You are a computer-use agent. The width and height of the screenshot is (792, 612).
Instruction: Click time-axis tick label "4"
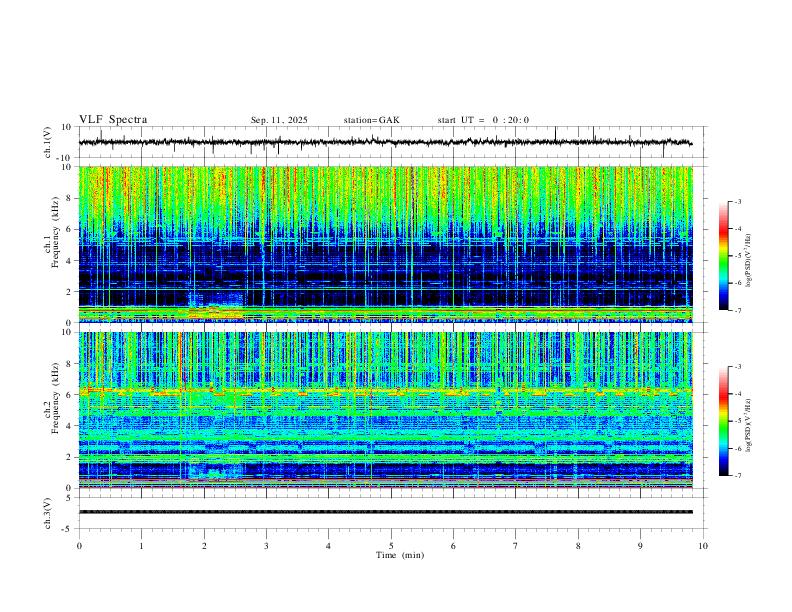point(328,546)
